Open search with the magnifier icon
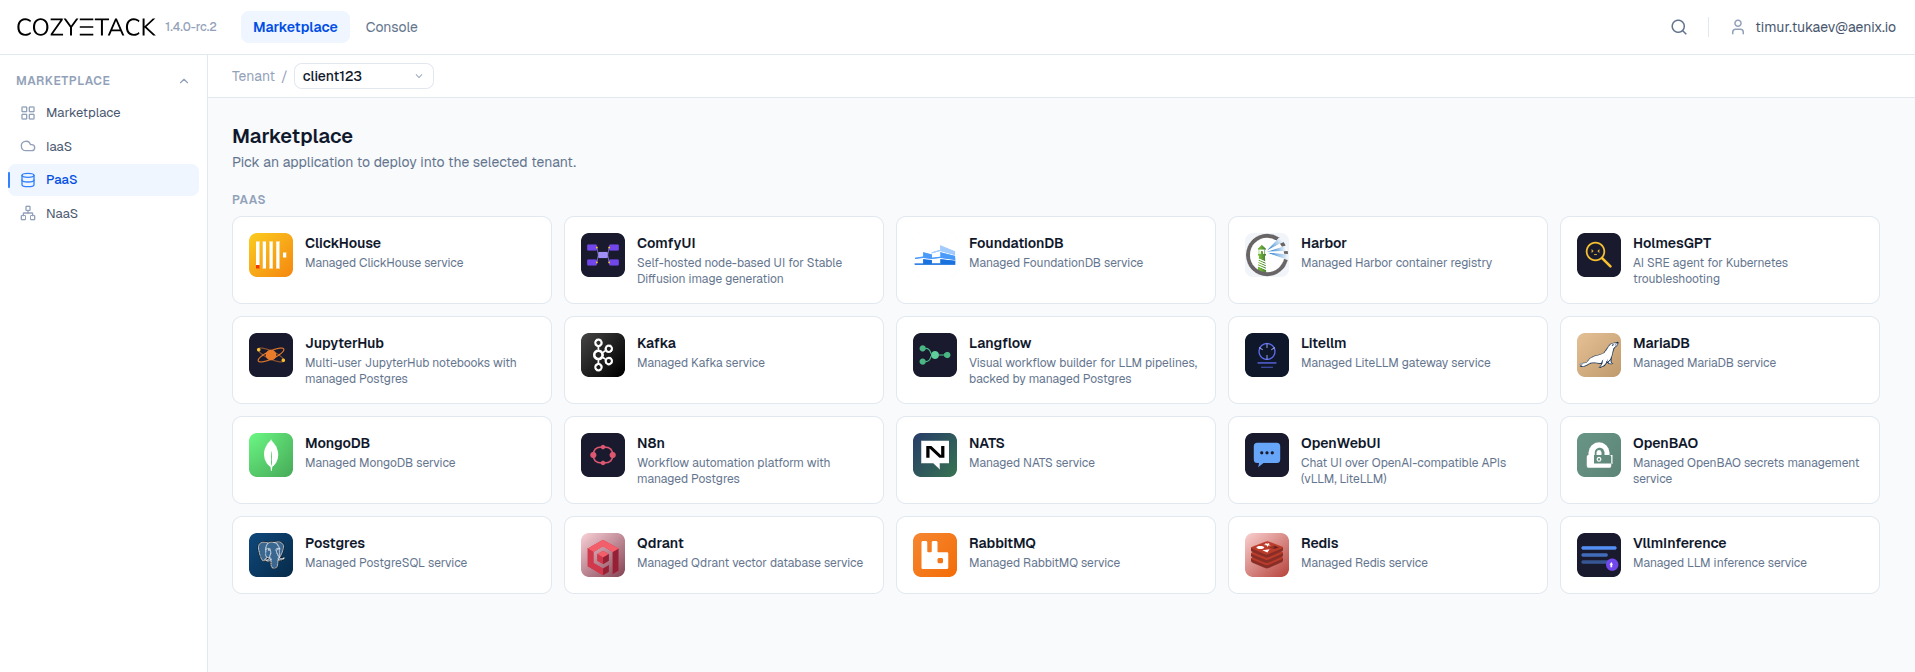Viewport: 1915px width, 672px height. 1679,27
